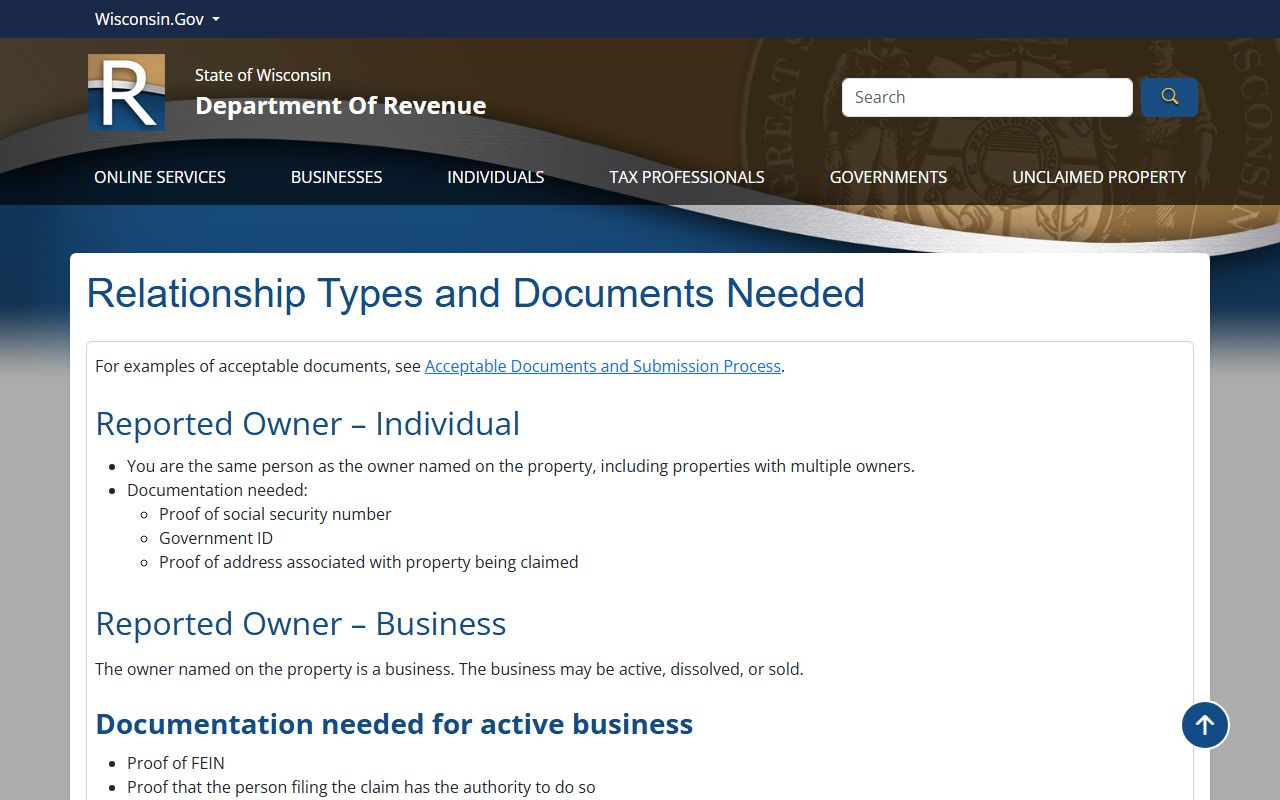Click the Reported Owner – Business heading
Screen dimensions: 1280x800
[x=301, y=624]
